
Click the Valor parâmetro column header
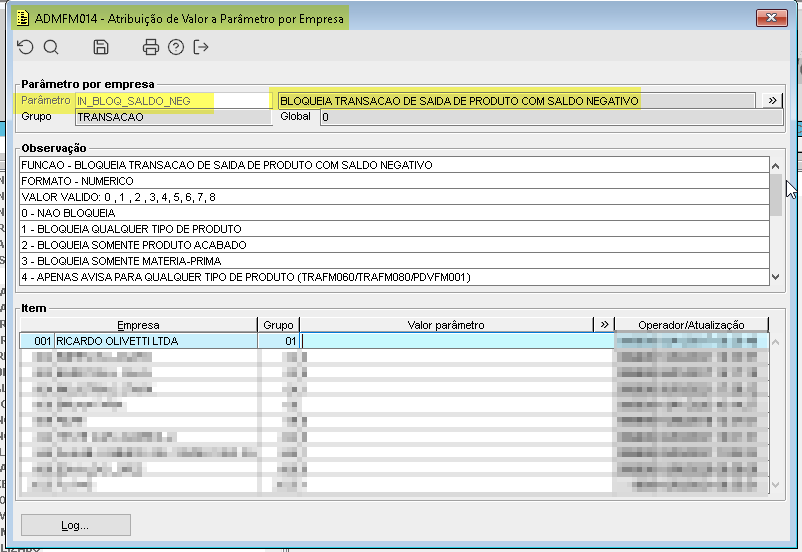pyautogui.click(x=446, y=325)
